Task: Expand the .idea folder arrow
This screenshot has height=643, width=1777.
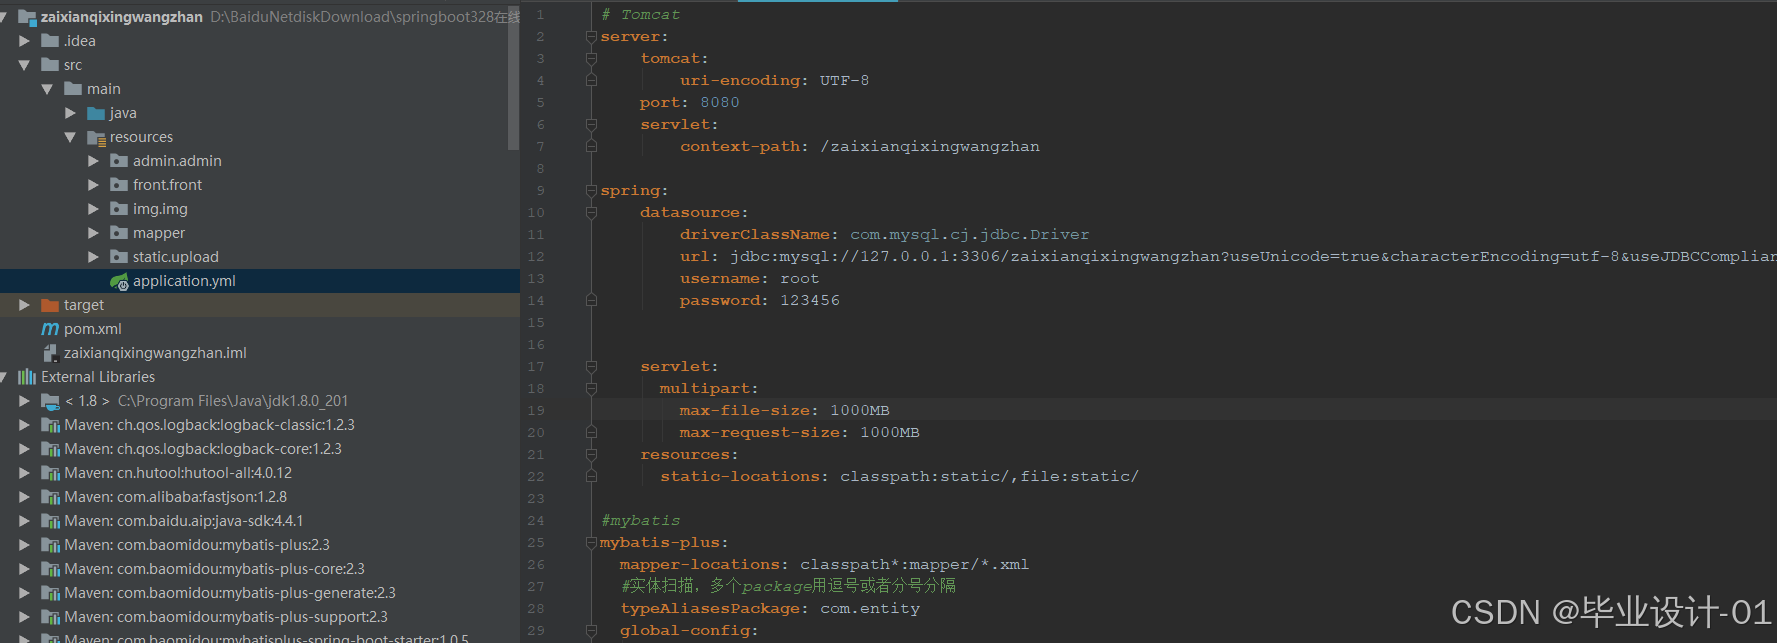Action: (x=24, y=41)
